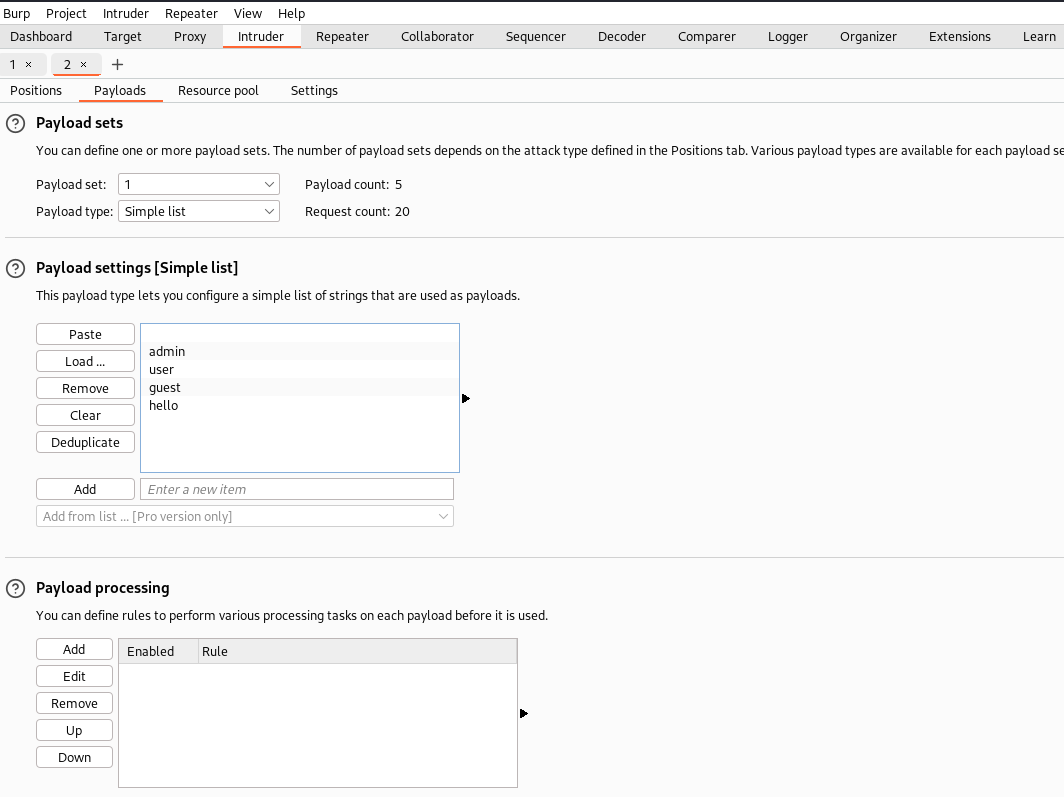Switch to the Dashboard tab

[x=41, y=37]
